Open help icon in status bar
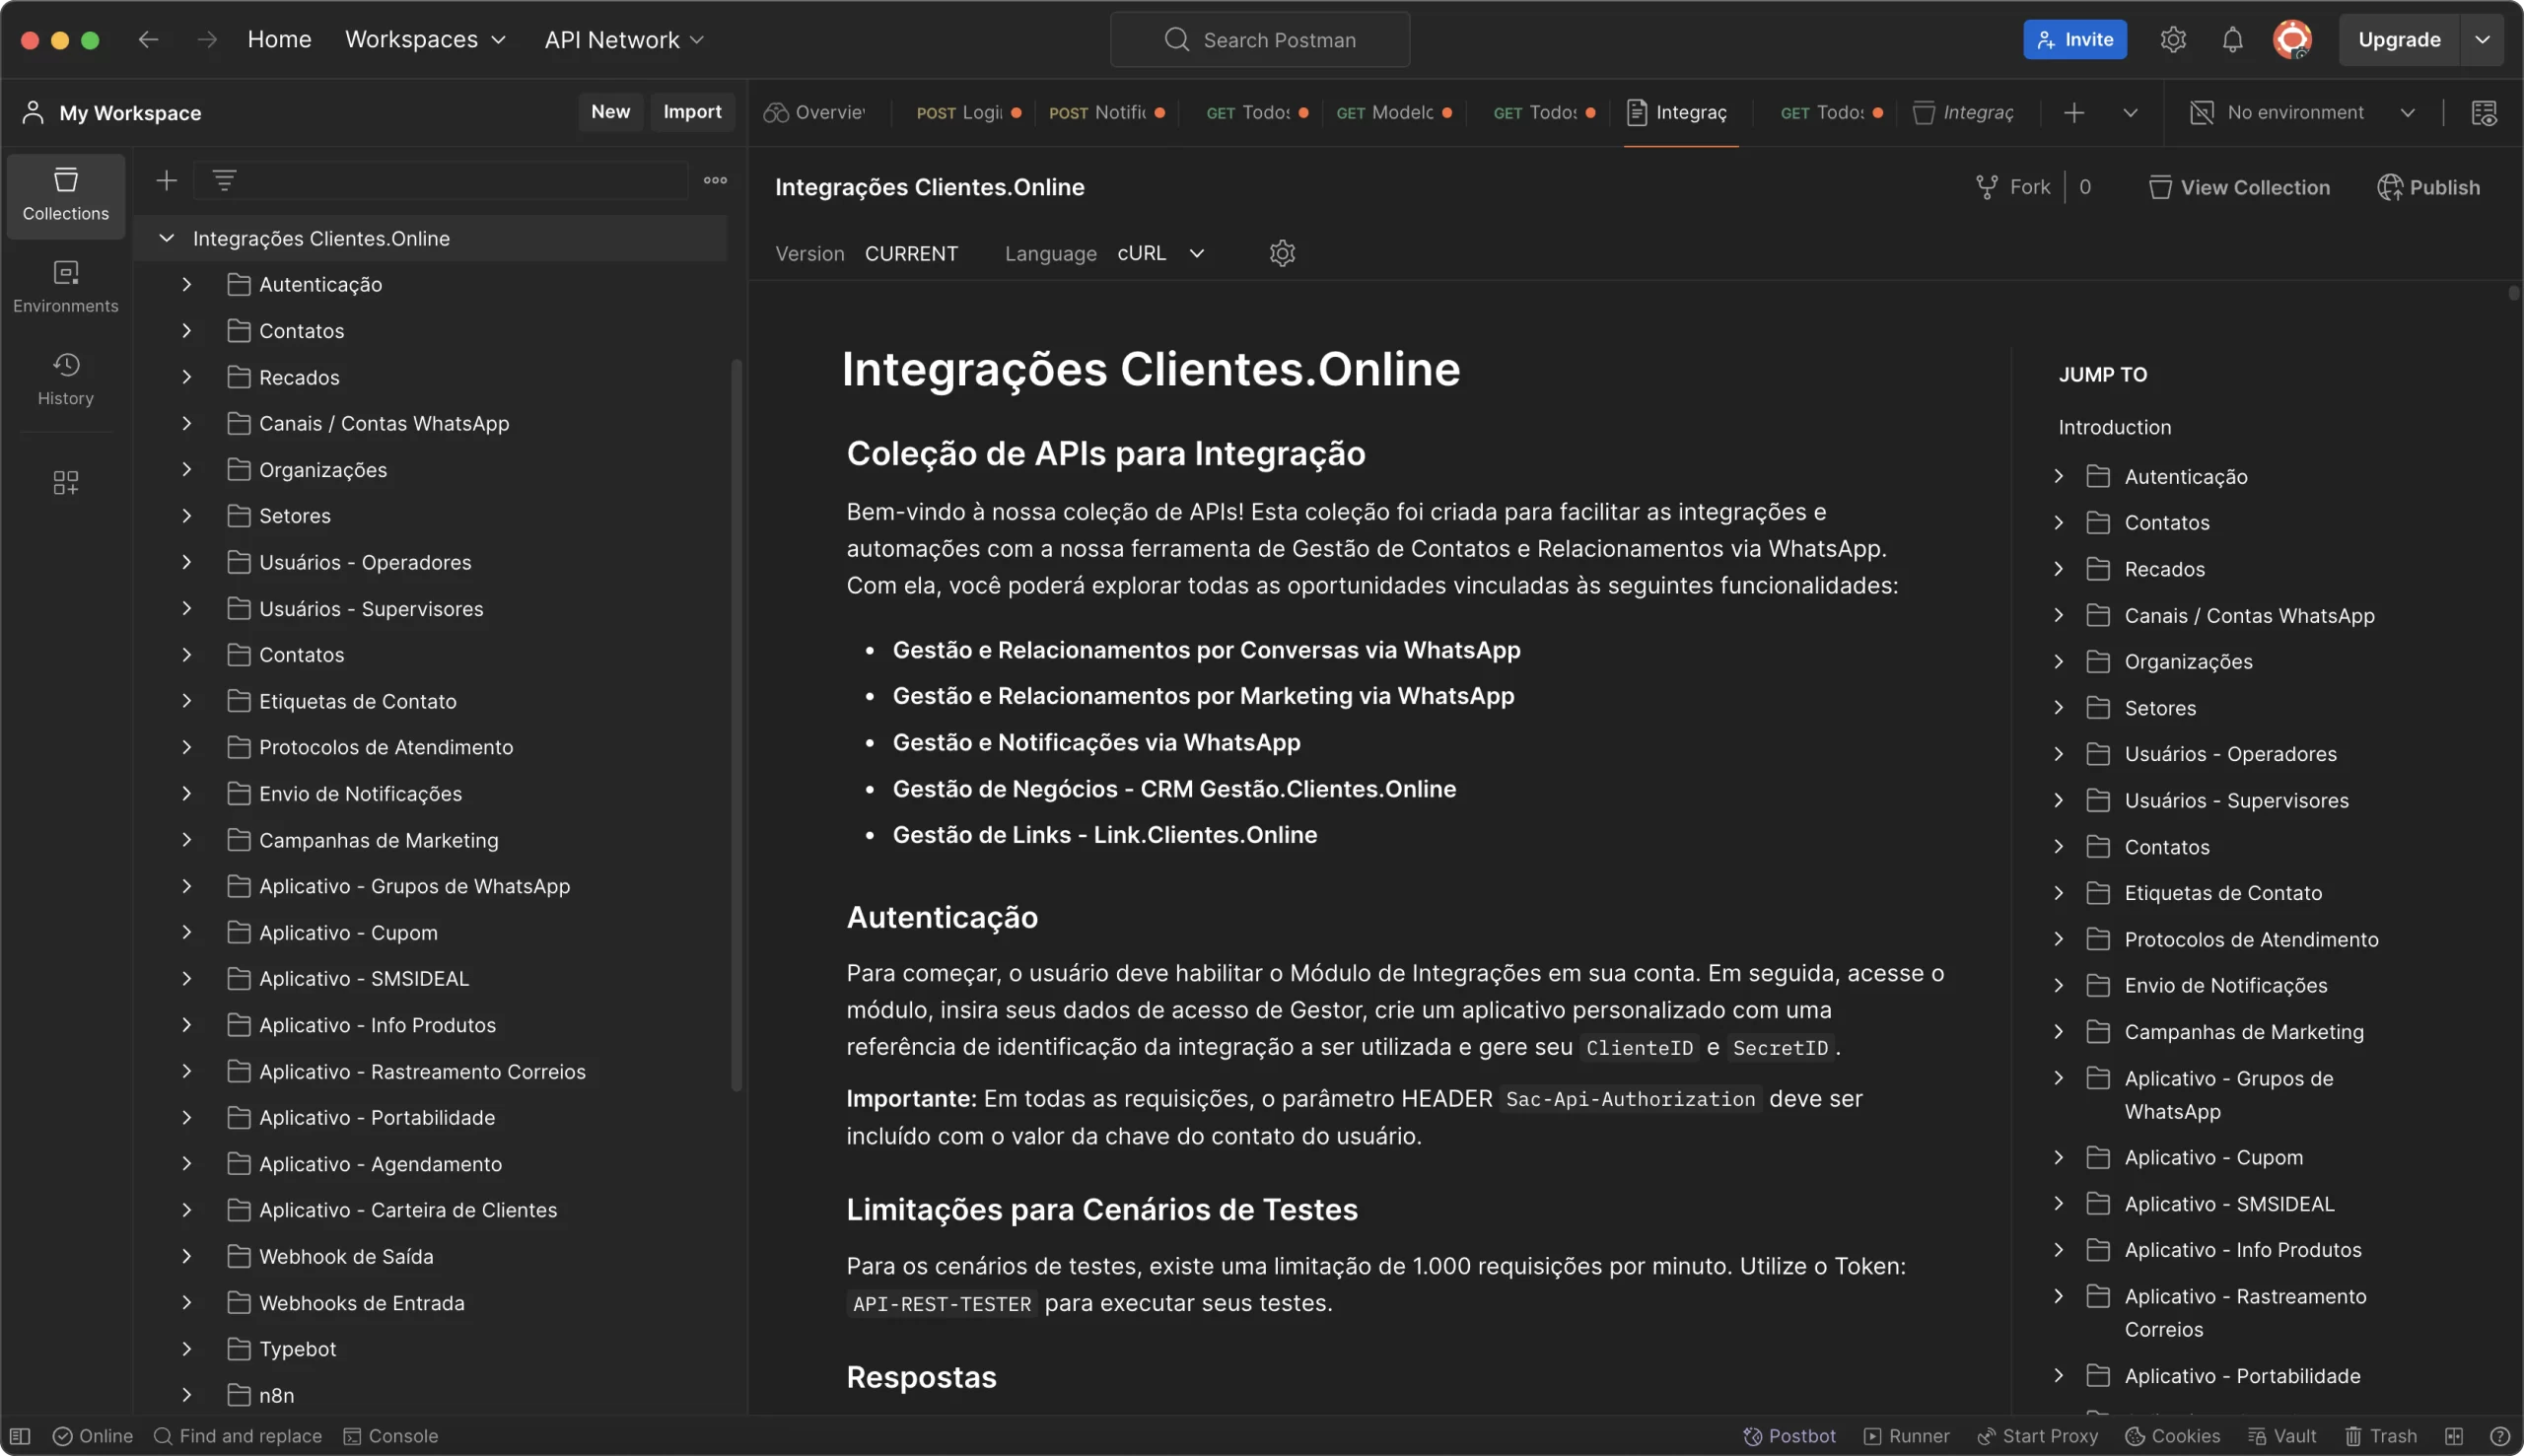Viewport: 2524px width, 1456px height. pos(2500,1436)
